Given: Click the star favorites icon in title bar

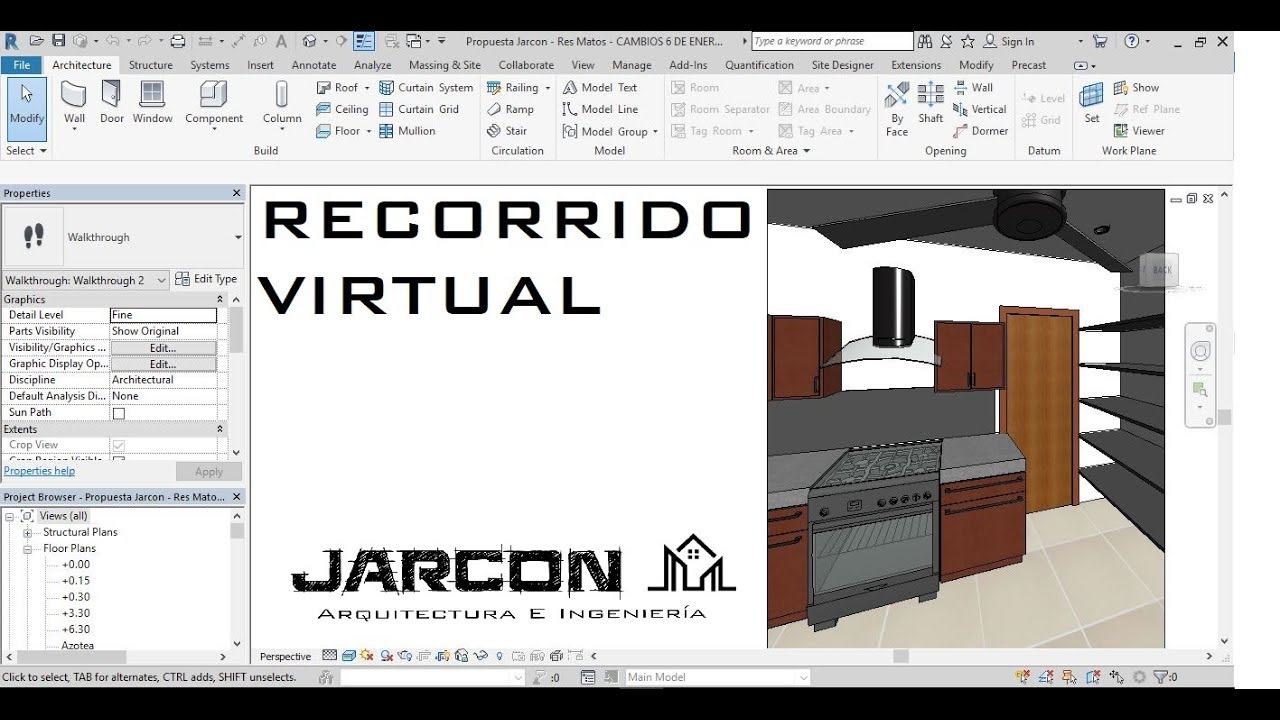Looking at the screenshot, I should coord(967,41).
